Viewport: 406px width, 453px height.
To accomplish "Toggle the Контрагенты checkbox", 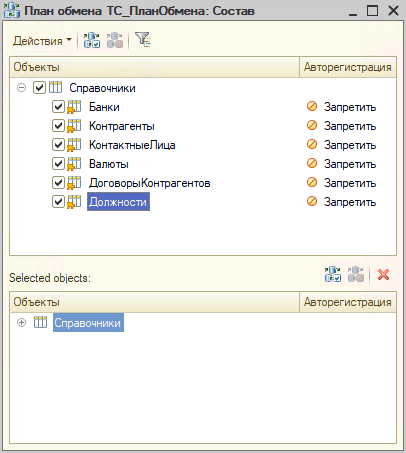I will pos(58,126).
